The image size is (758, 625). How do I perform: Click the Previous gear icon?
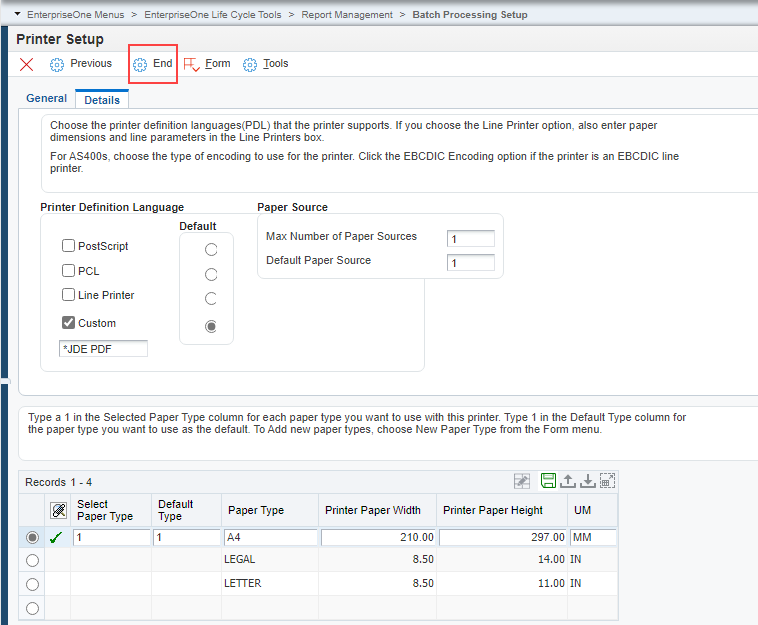pyautogui.click(x=57, y=64)
